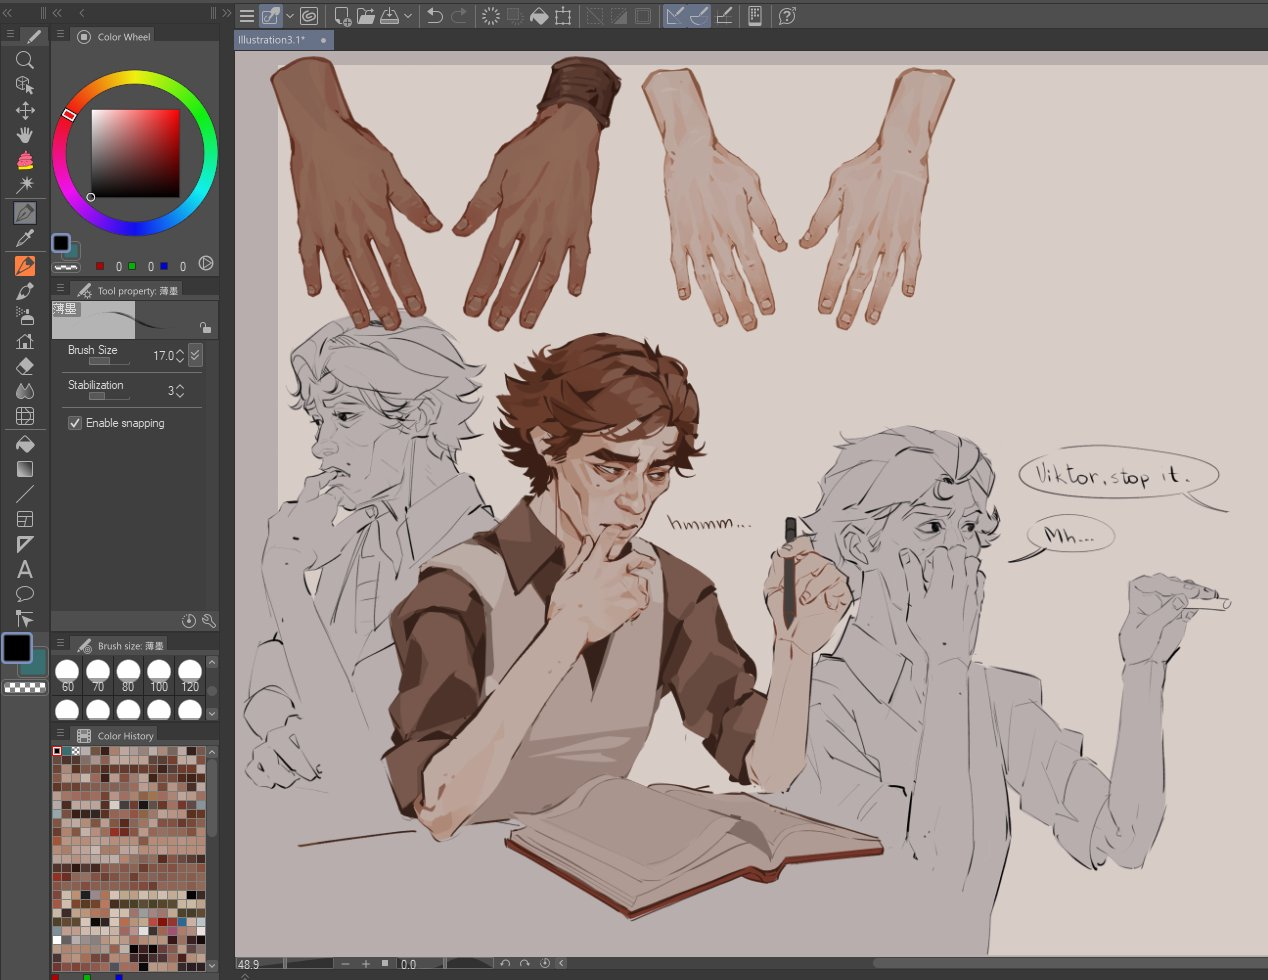Viewport: 1268px width, 980px height.
Task: Click the Undo arrow in command bar
Action: tap(435, 16)
